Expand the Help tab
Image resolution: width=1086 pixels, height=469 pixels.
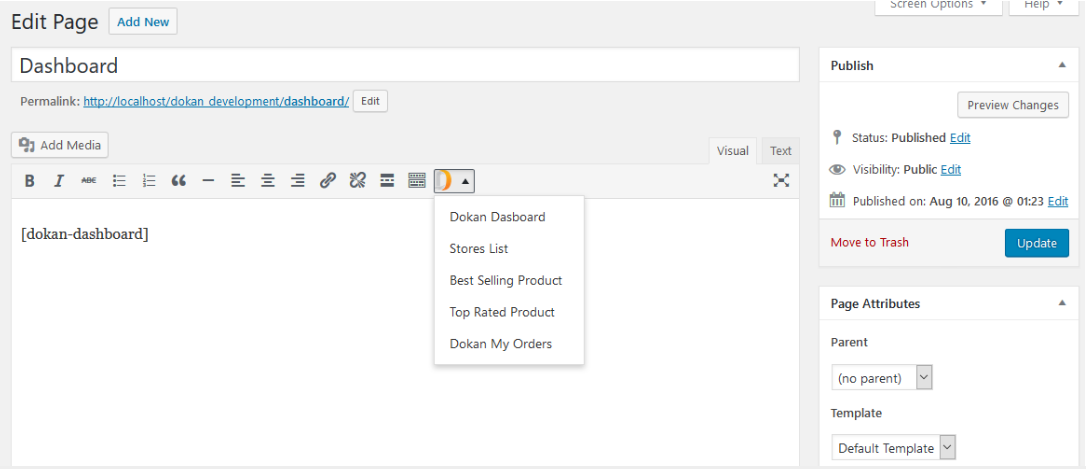(x=1044, y=6)
